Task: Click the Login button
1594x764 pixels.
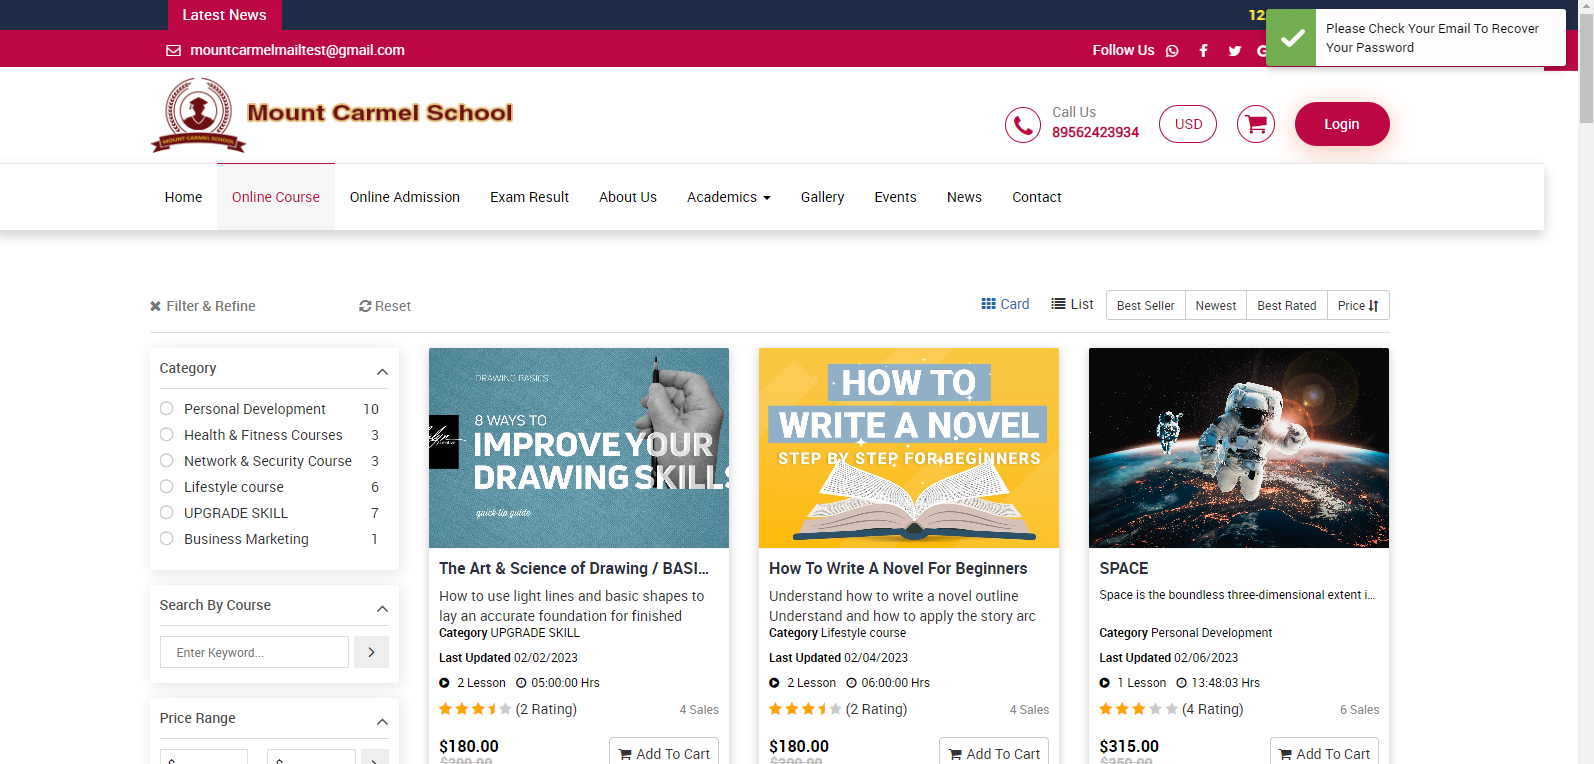Action: pyautogui.click(x=1341, y=124)
